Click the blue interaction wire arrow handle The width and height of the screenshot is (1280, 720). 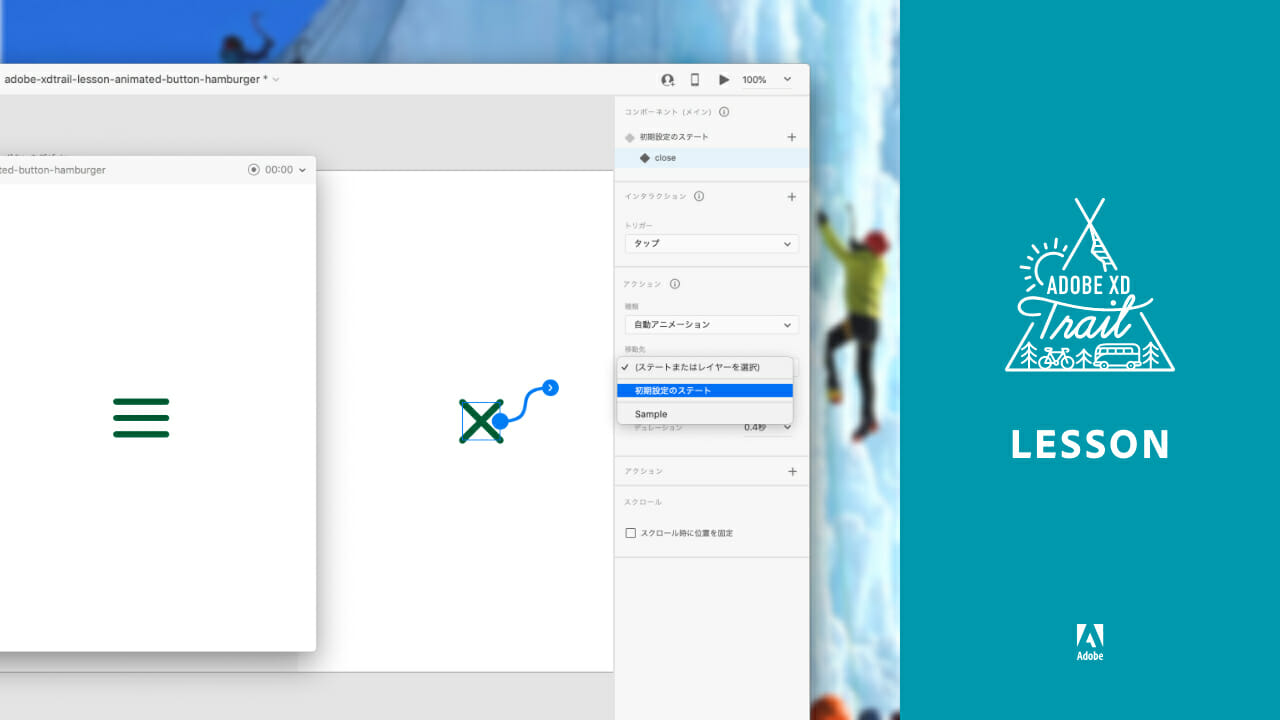[x=551, y=387]
